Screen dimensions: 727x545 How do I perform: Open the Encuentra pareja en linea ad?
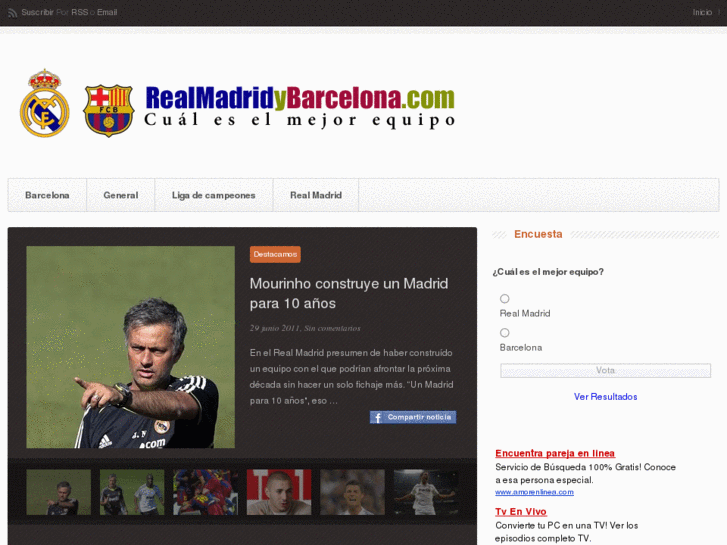point(555,453)
